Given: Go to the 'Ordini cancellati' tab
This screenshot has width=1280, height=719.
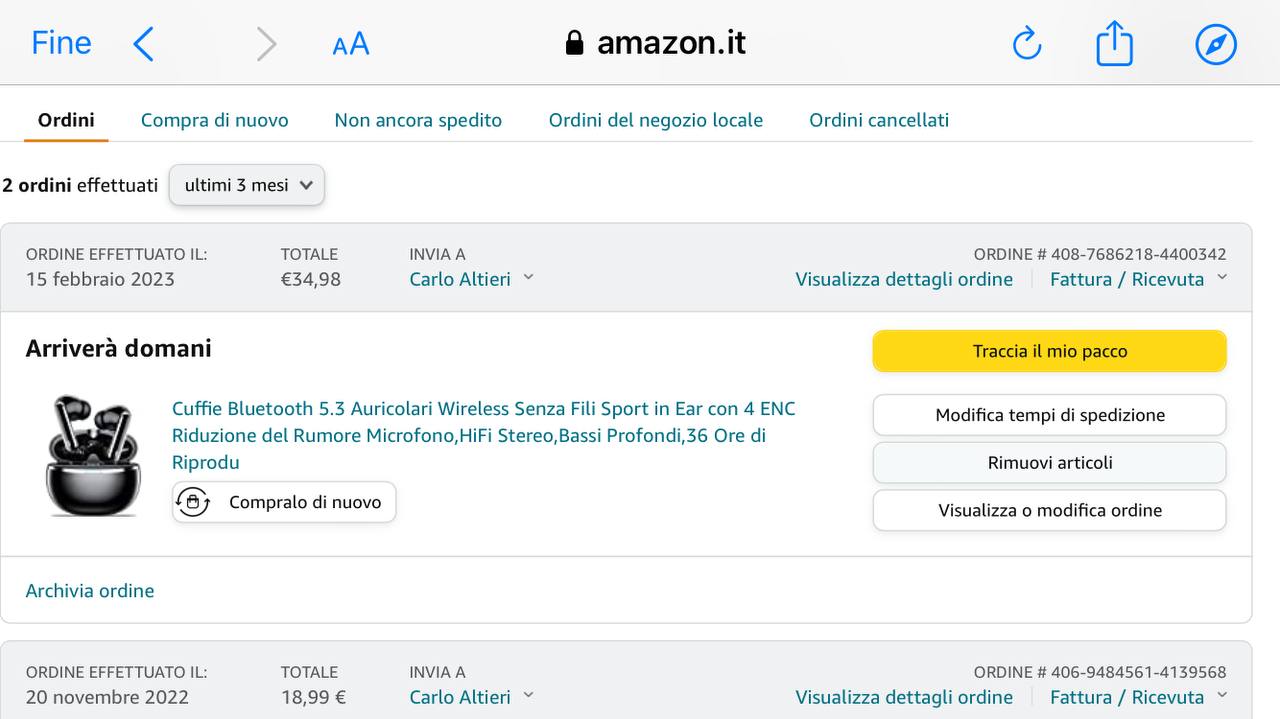Looking at the screenshot, I should coord(879,120).
